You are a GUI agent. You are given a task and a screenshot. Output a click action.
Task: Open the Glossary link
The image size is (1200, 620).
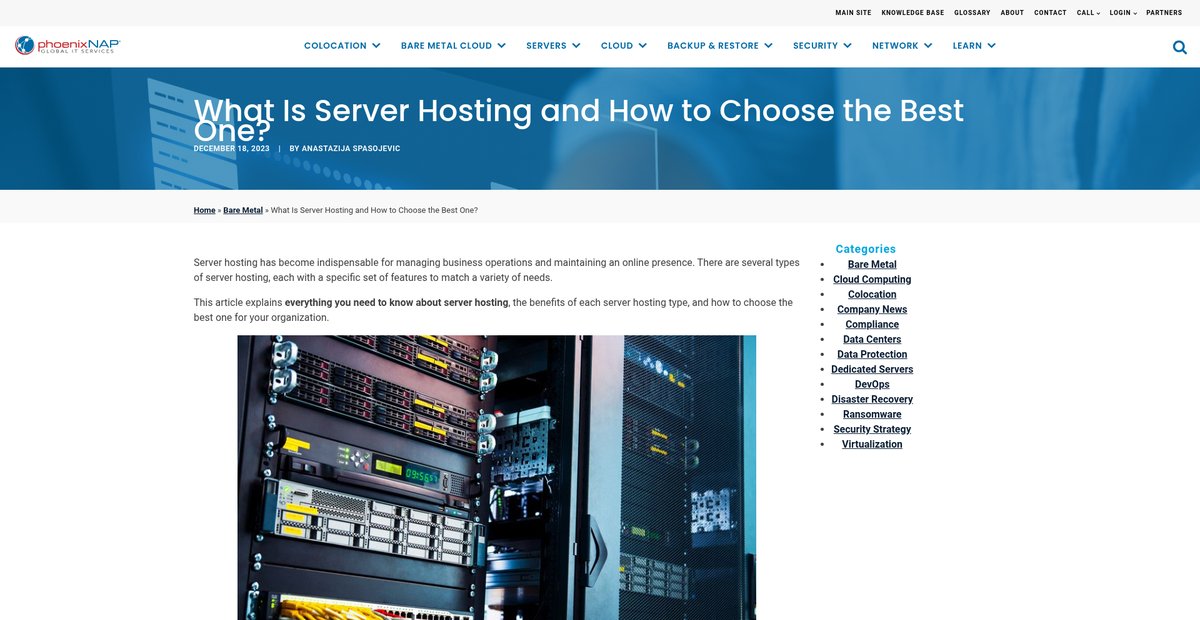(972, 13)
